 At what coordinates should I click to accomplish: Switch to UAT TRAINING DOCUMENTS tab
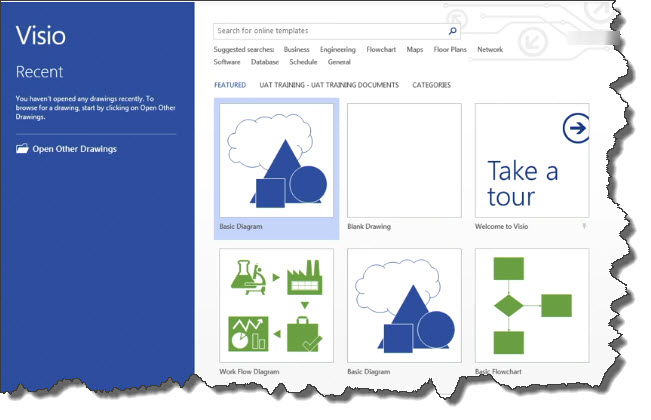[x=329, y=85]
